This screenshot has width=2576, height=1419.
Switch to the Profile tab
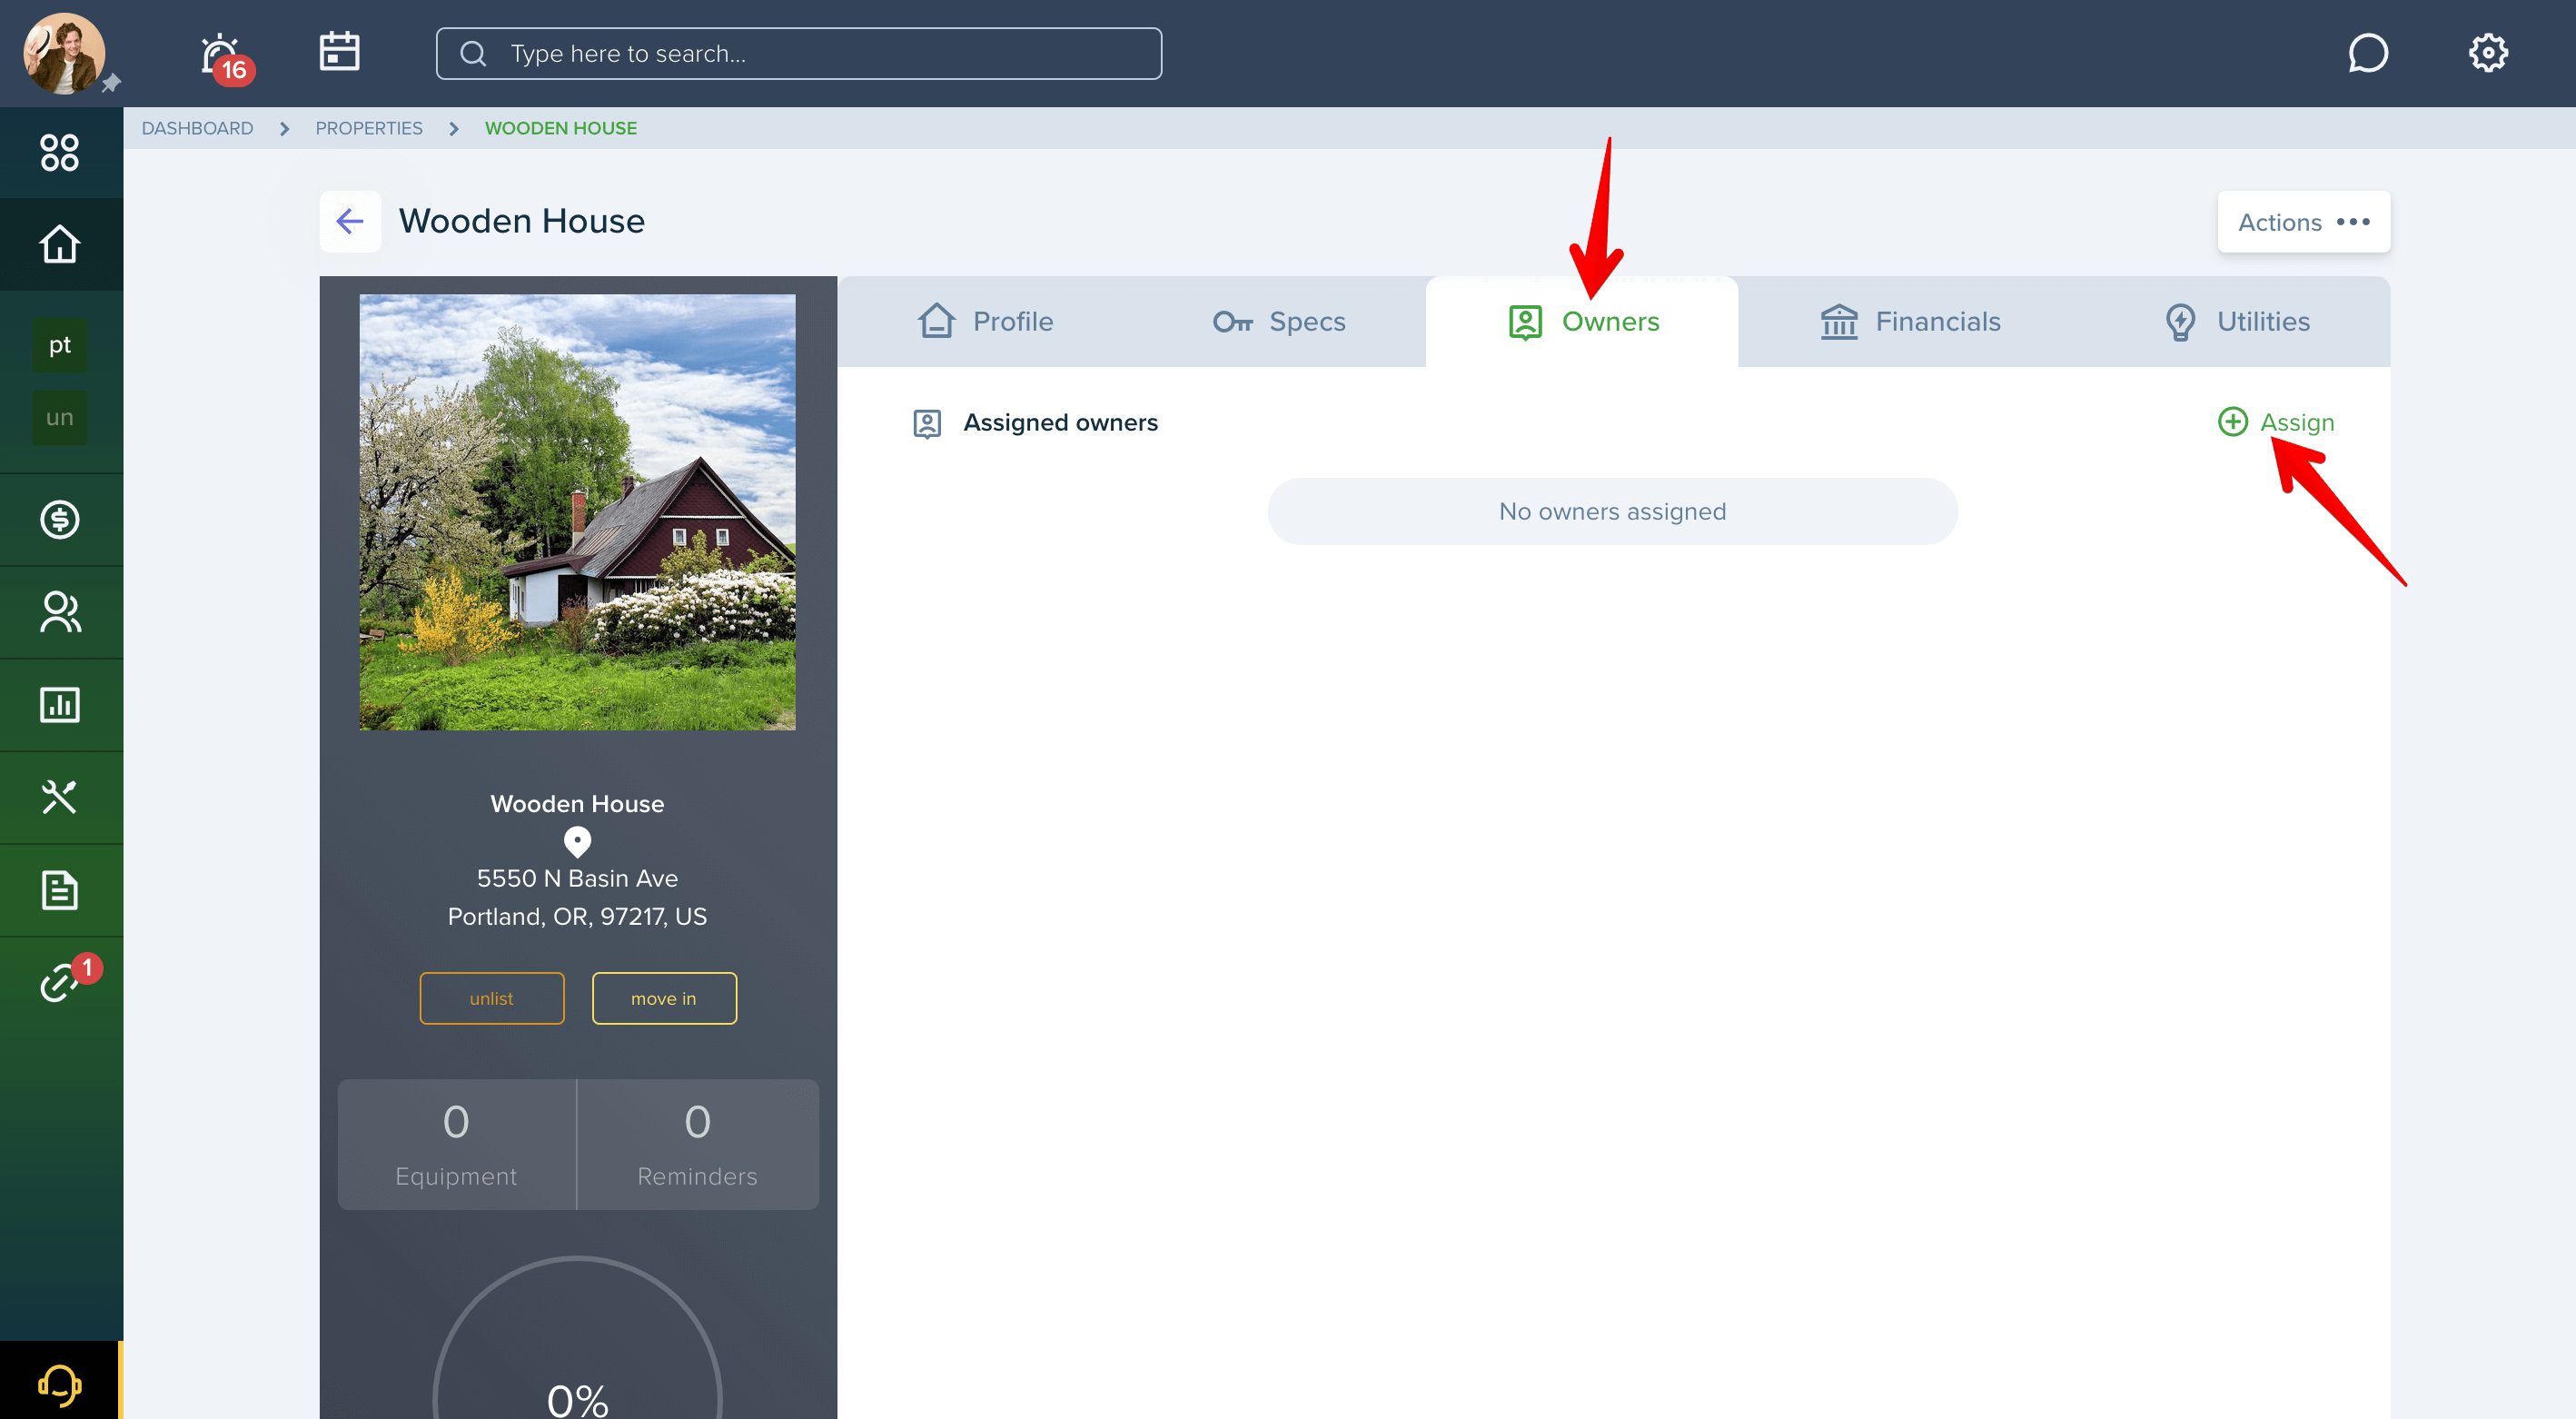(985, 322)
